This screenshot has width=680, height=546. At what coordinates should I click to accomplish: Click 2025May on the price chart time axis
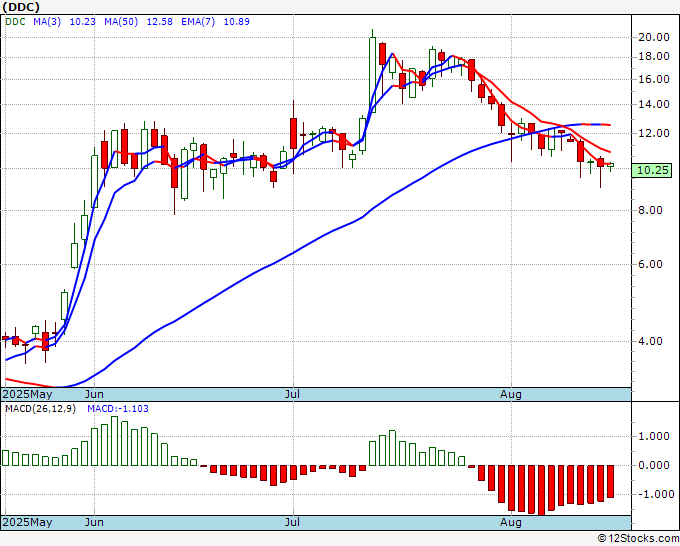pyautogui.click(x=28, y=394)
